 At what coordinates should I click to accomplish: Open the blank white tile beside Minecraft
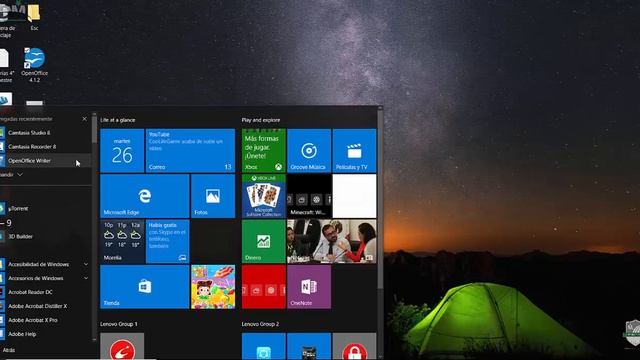pyautogui.click(x=354, y=196)
